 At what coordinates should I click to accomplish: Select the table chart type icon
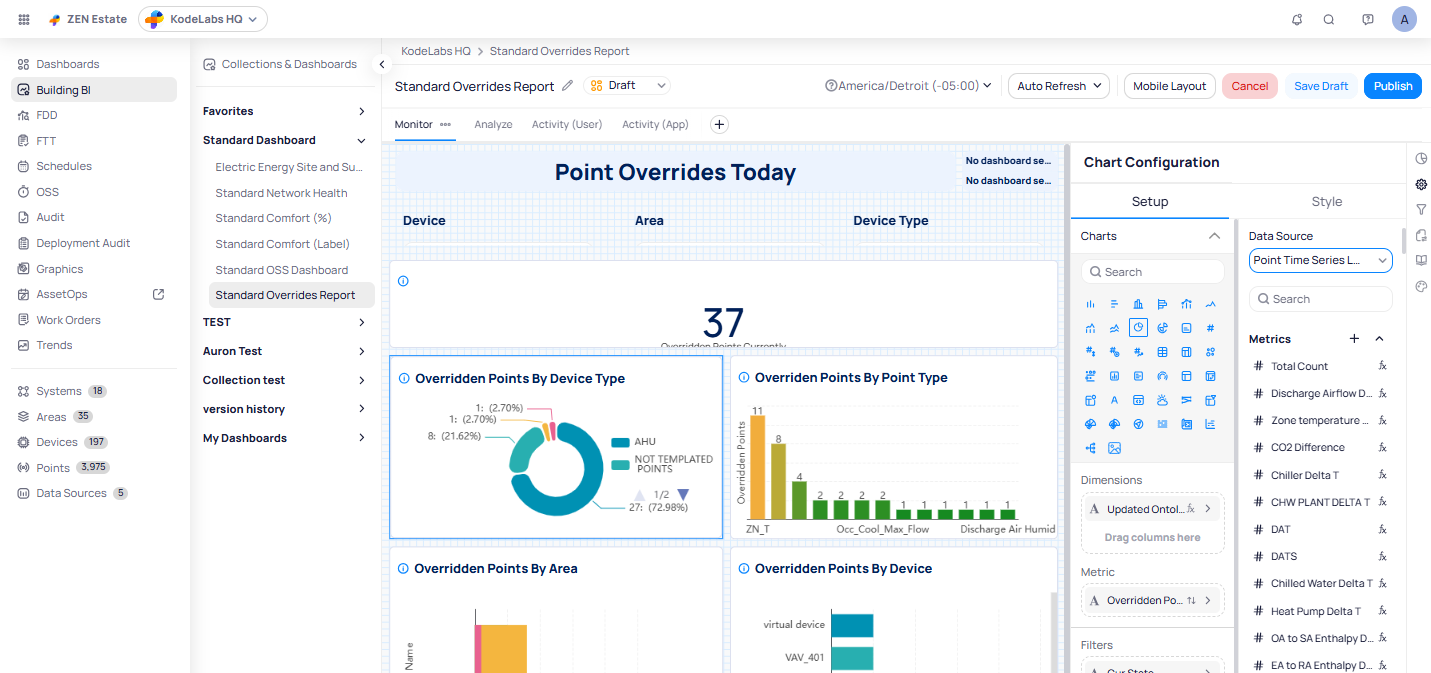[1162, 352]
